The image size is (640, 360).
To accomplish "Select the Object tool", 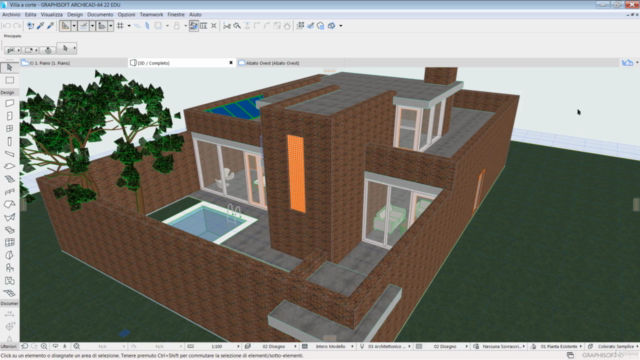I will (9, 268).
